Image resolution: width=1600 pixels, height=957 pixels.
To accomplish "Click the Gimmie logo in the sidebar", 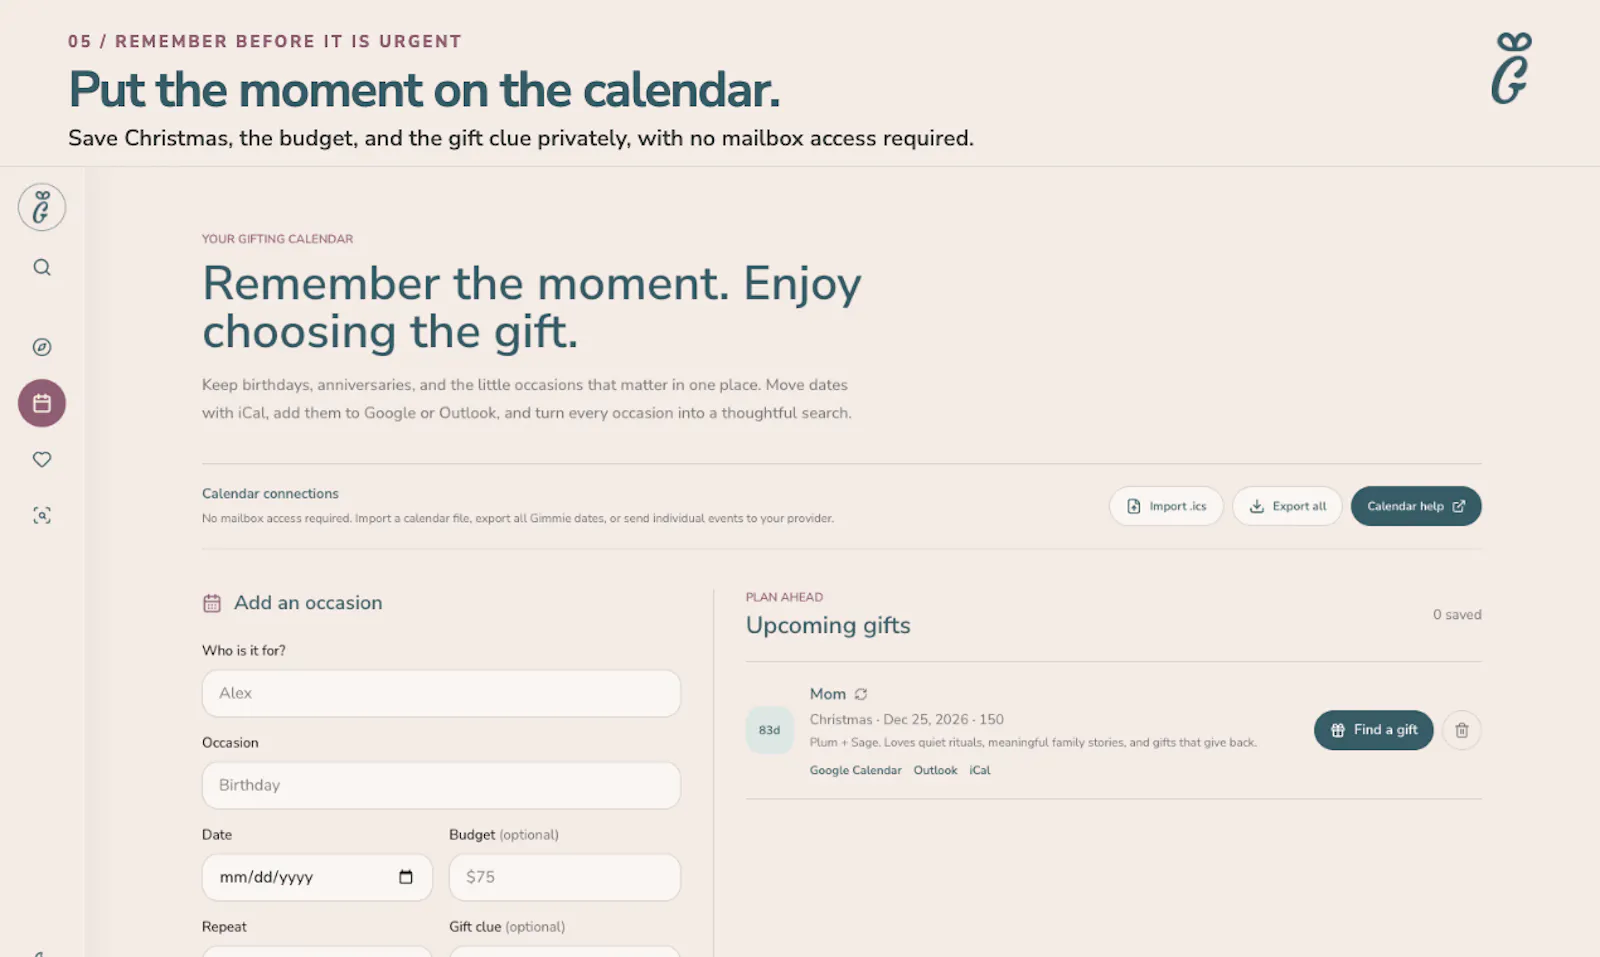I will (x=42, y=207).
